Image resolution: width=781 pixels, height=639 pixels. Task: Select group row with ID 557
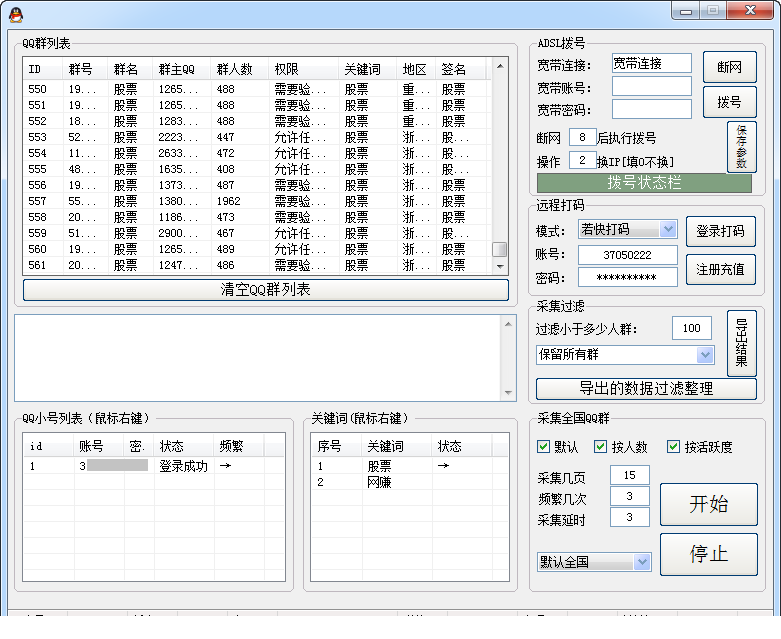[x=257, y=201]
